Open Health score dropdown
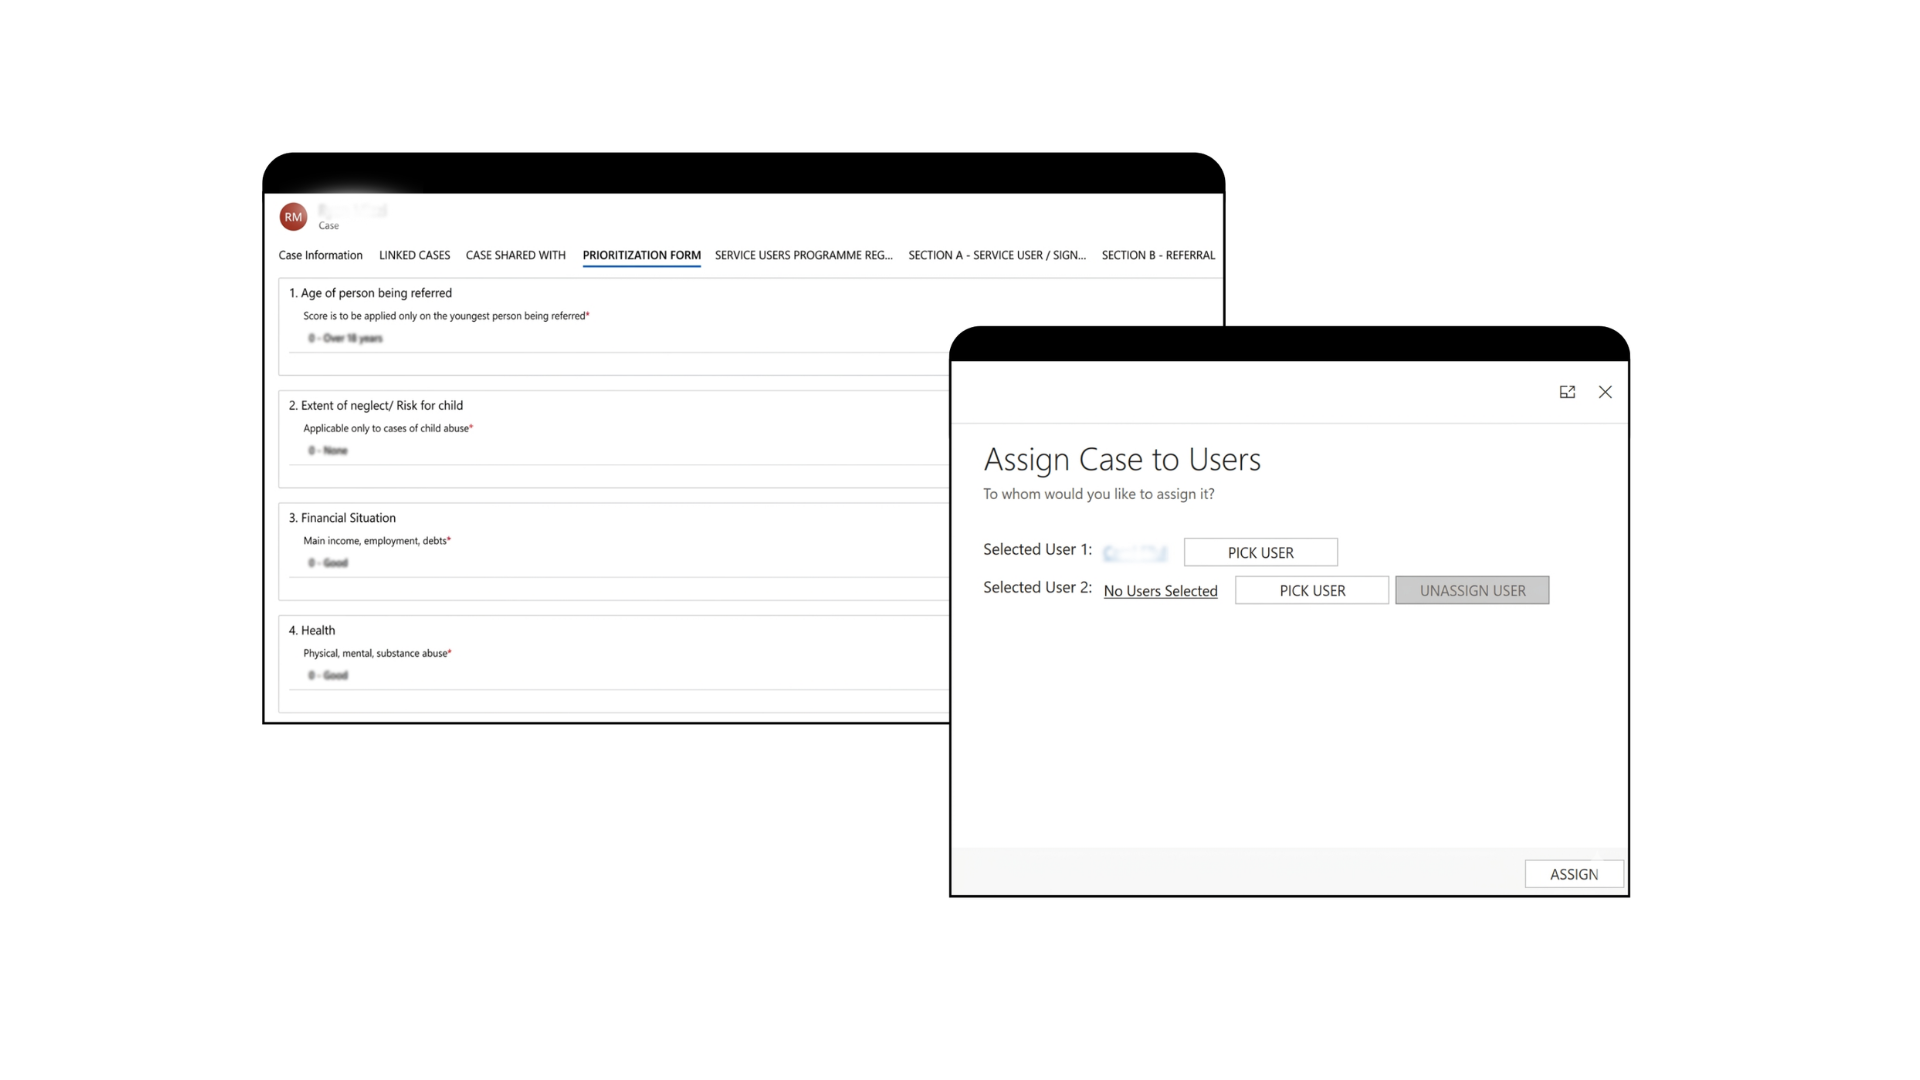1920x1080 pixels. click(620, 676)
